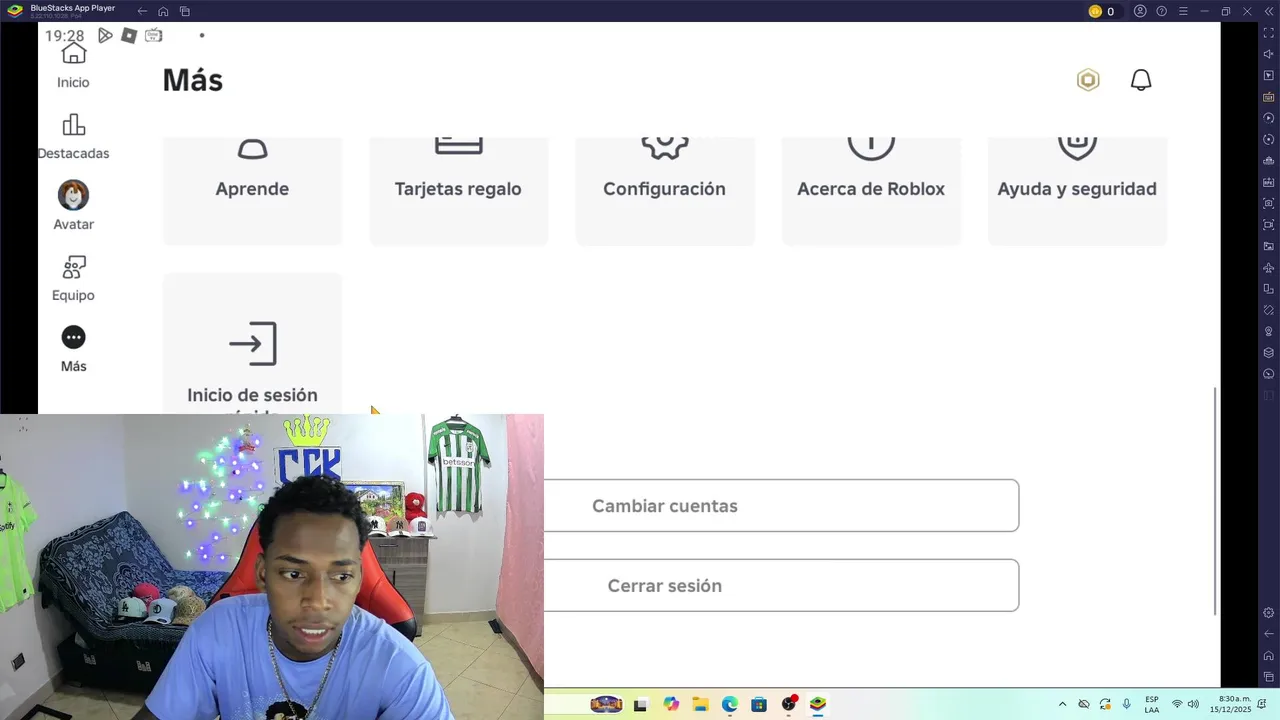1280x720 pixels.
Task: Open the Destacadas charts section
Action: click(73, 137)
